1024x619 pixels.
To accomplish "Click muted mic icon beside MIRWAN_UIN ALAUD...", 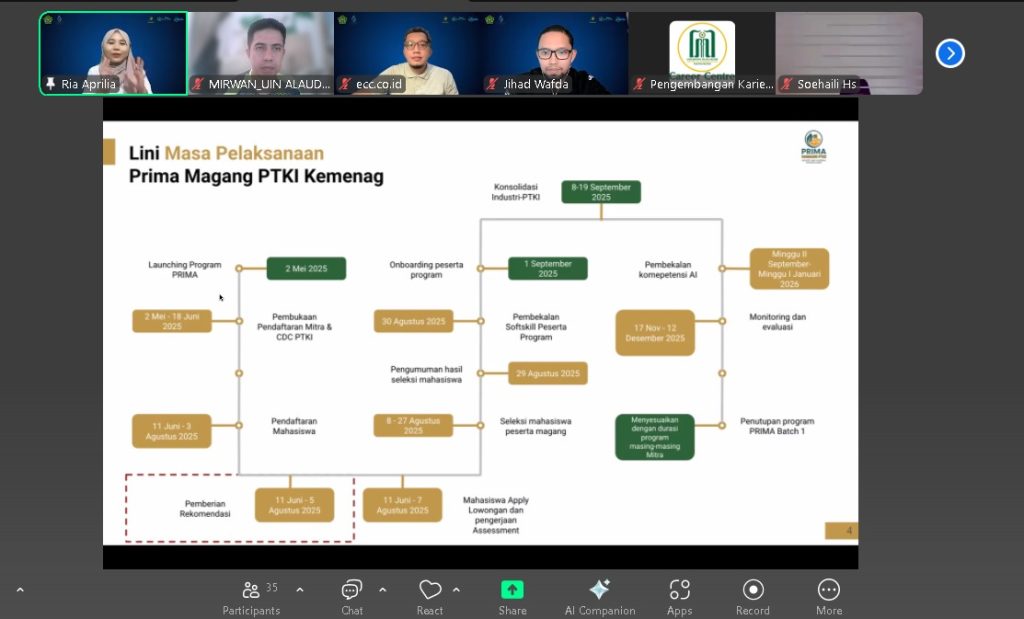I will 198,84.
